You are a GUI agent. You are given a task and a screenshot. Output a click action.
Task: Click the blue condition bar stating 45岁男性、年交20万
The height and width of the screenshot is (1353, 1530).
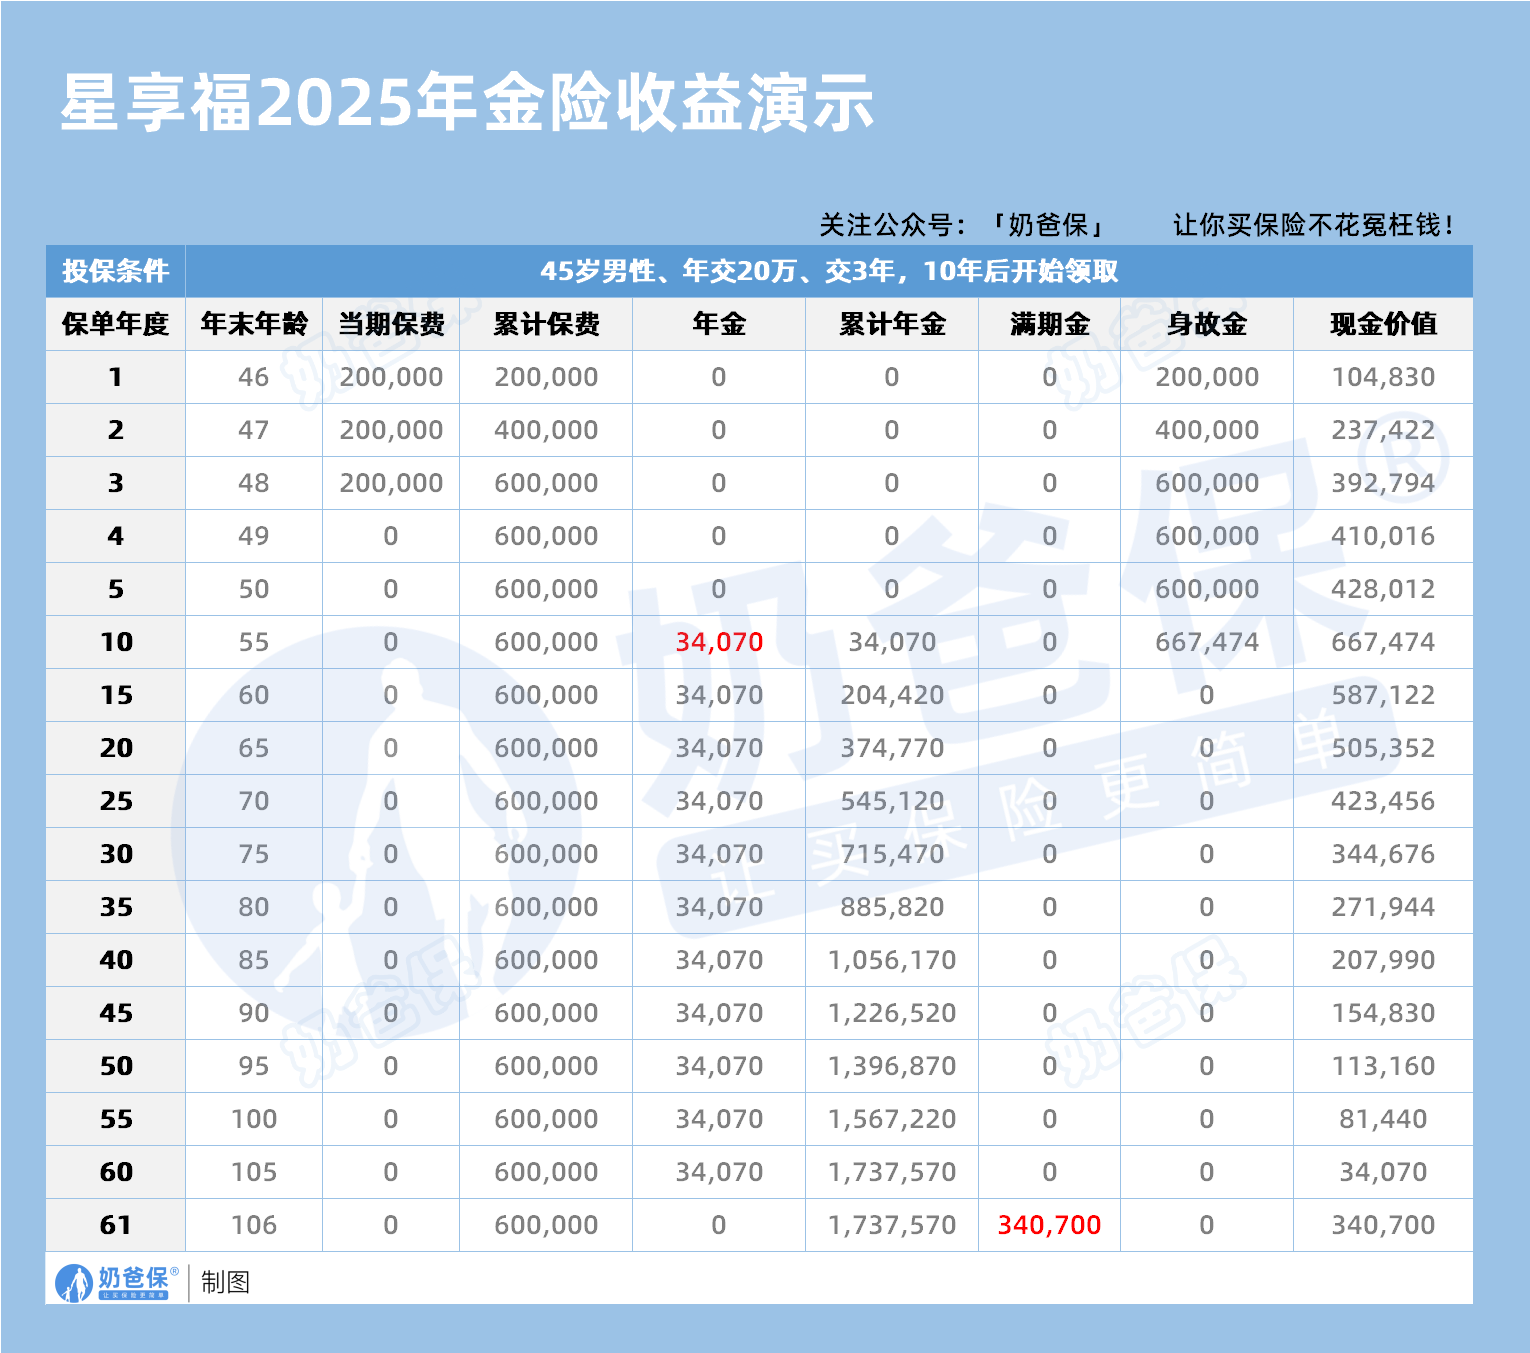[x=830, y=269]
